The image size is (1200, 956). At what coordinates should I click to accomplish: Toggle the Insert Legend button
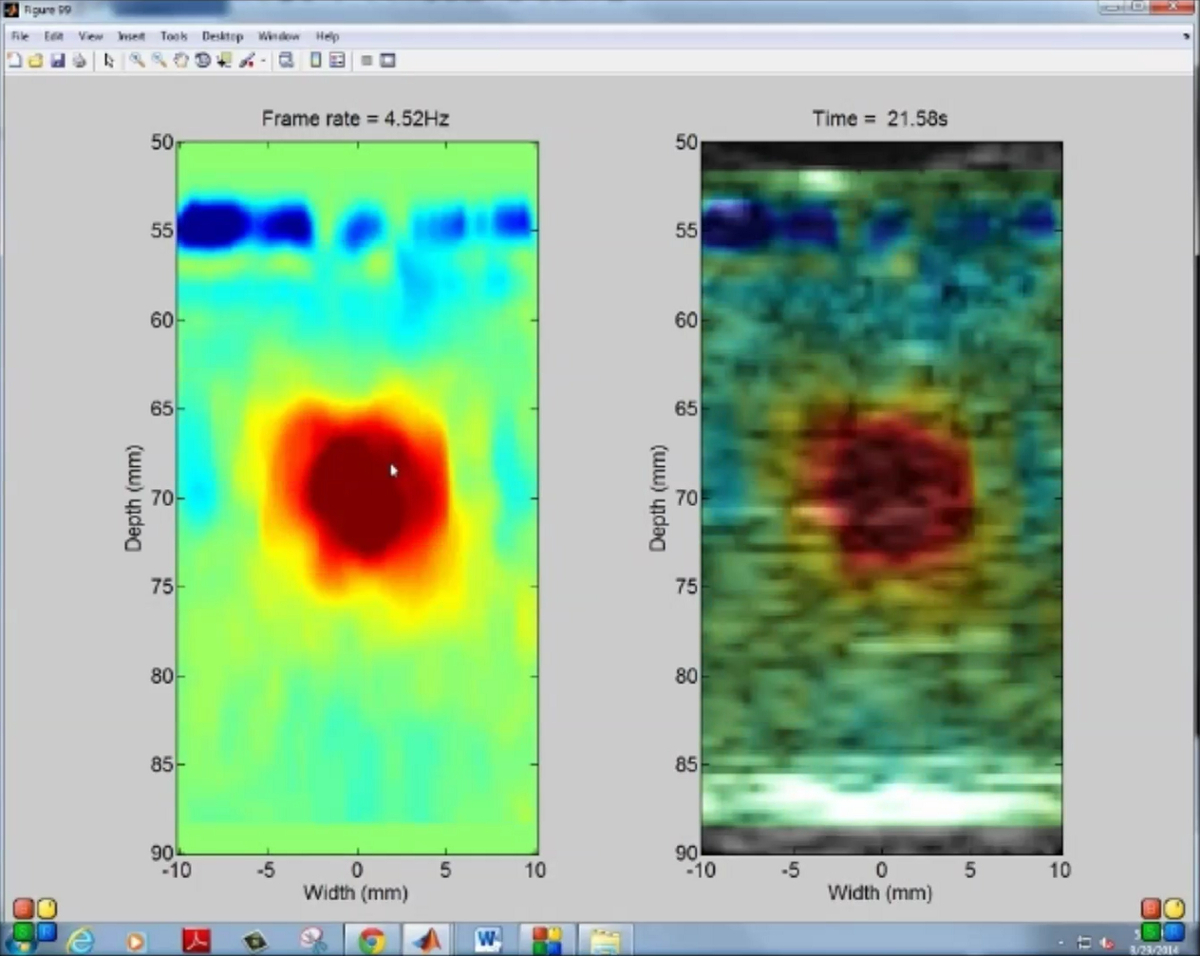337,61
